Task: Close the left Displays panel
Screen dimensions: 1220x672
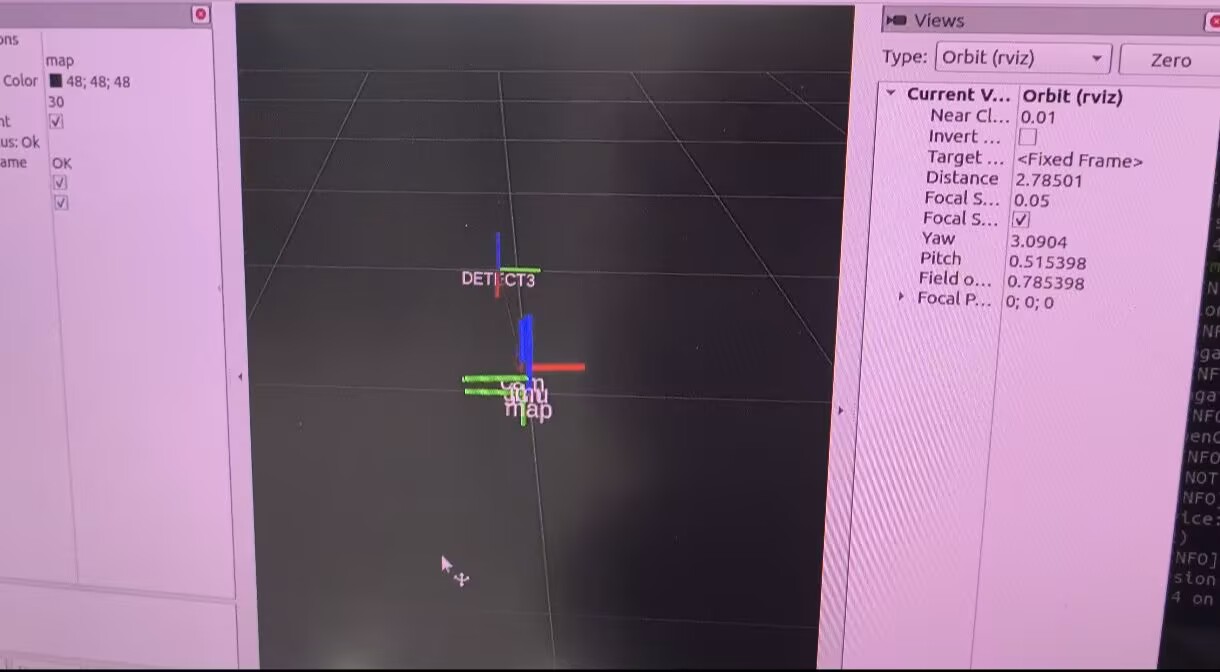Action: point(201,14)
